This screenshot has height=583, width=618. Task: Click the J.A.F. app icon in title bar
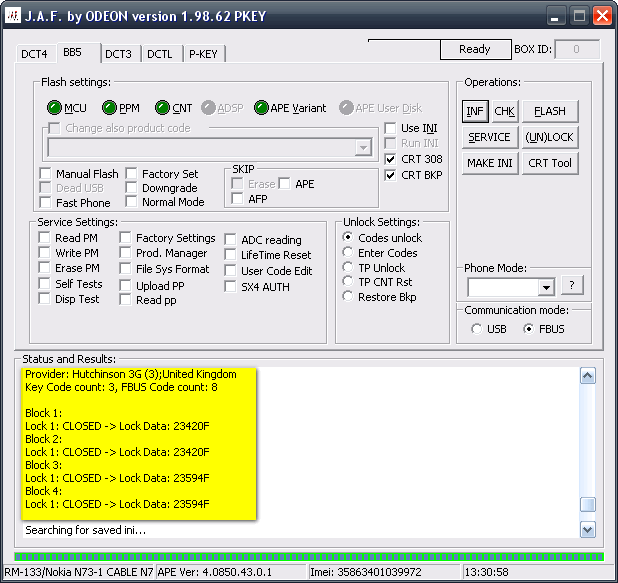(13, 16)
